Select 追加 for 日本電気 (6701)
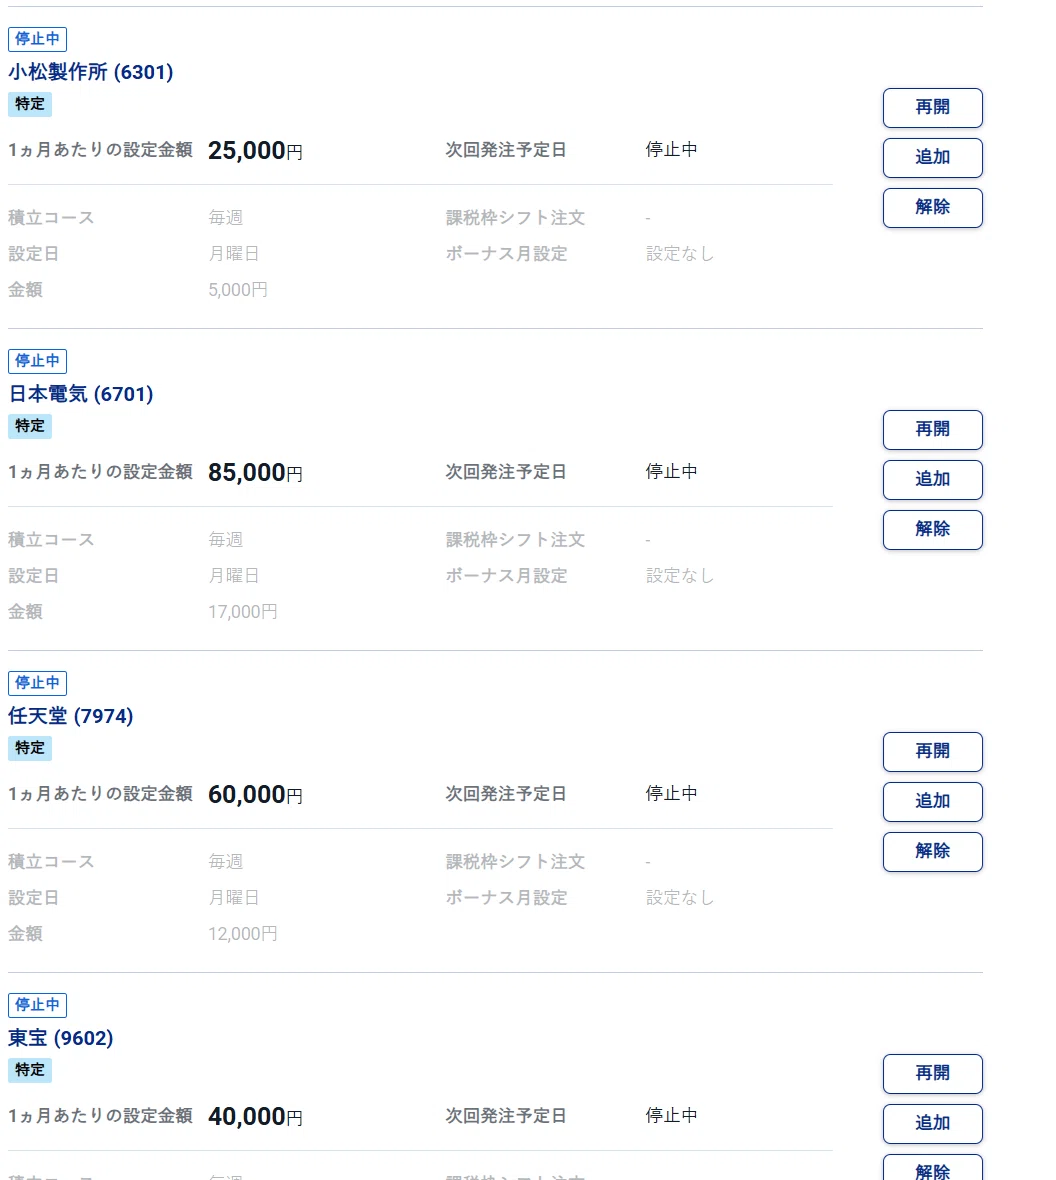The height and width of the screenshot is (1180, 1056). click(x=933, y=479)
